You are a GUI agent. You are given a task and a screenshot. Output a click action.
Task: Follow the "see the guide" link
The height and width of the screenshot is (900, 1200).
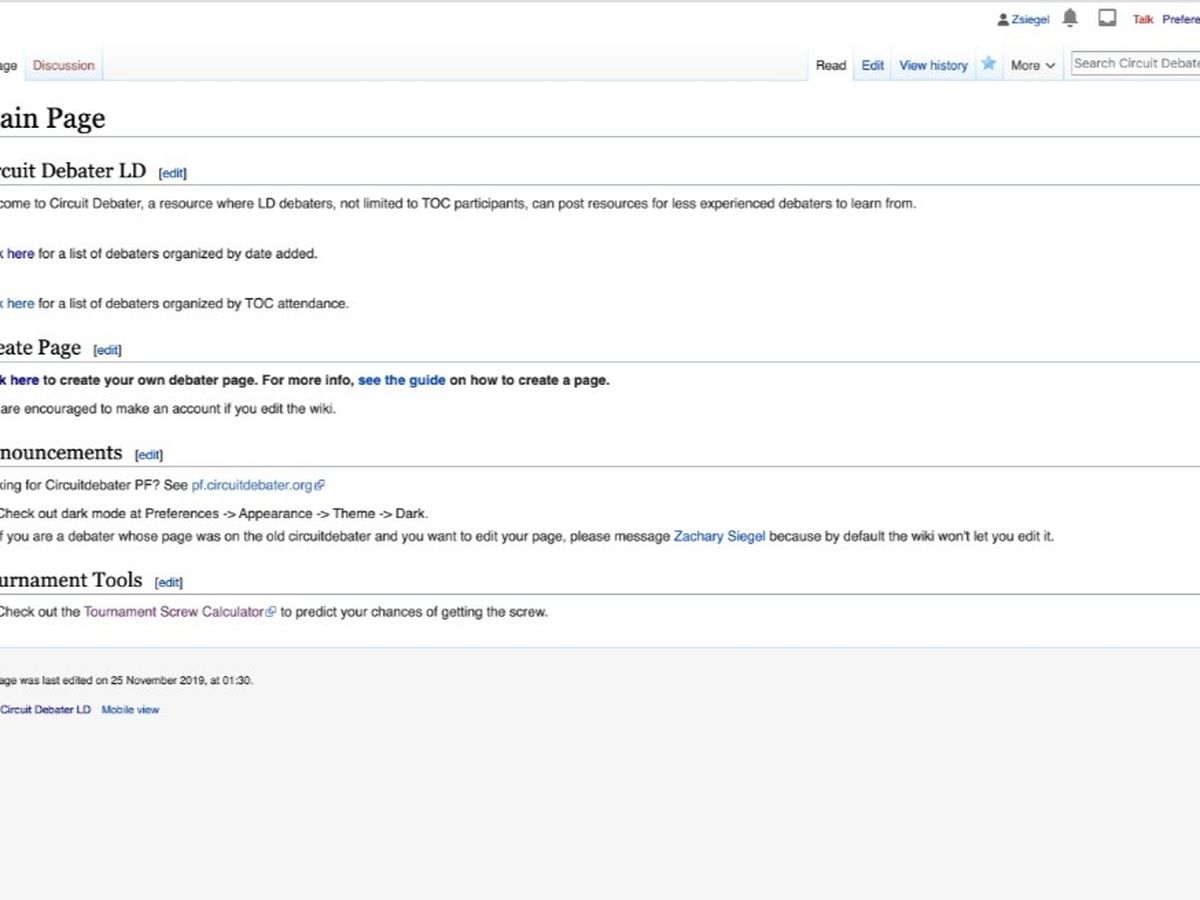(401, 380)
